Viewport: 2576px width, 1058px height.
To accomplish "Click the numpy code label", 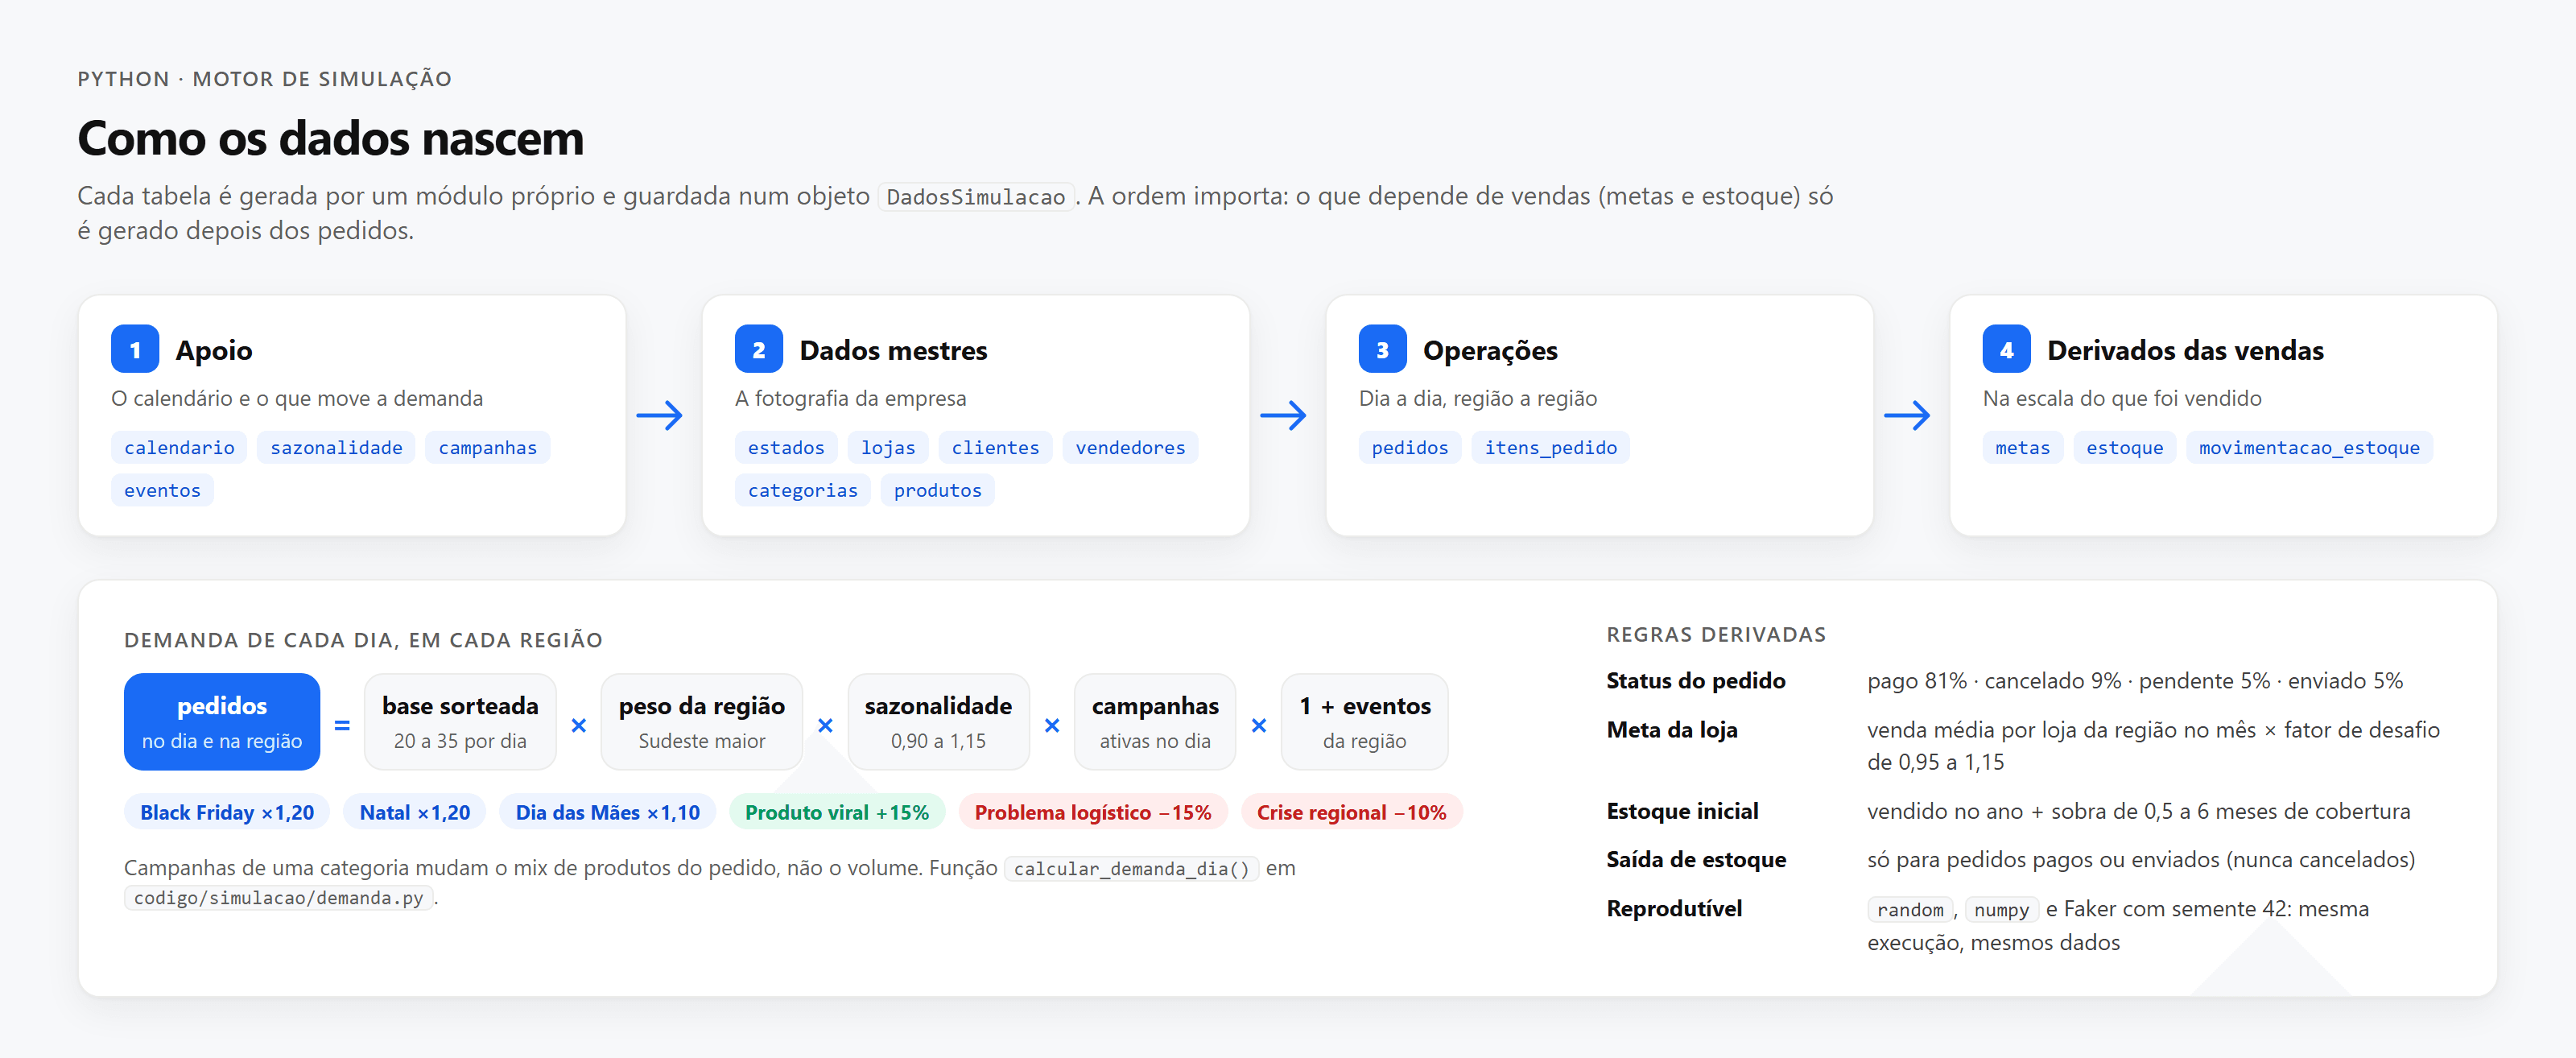I will pos(2001,909).
